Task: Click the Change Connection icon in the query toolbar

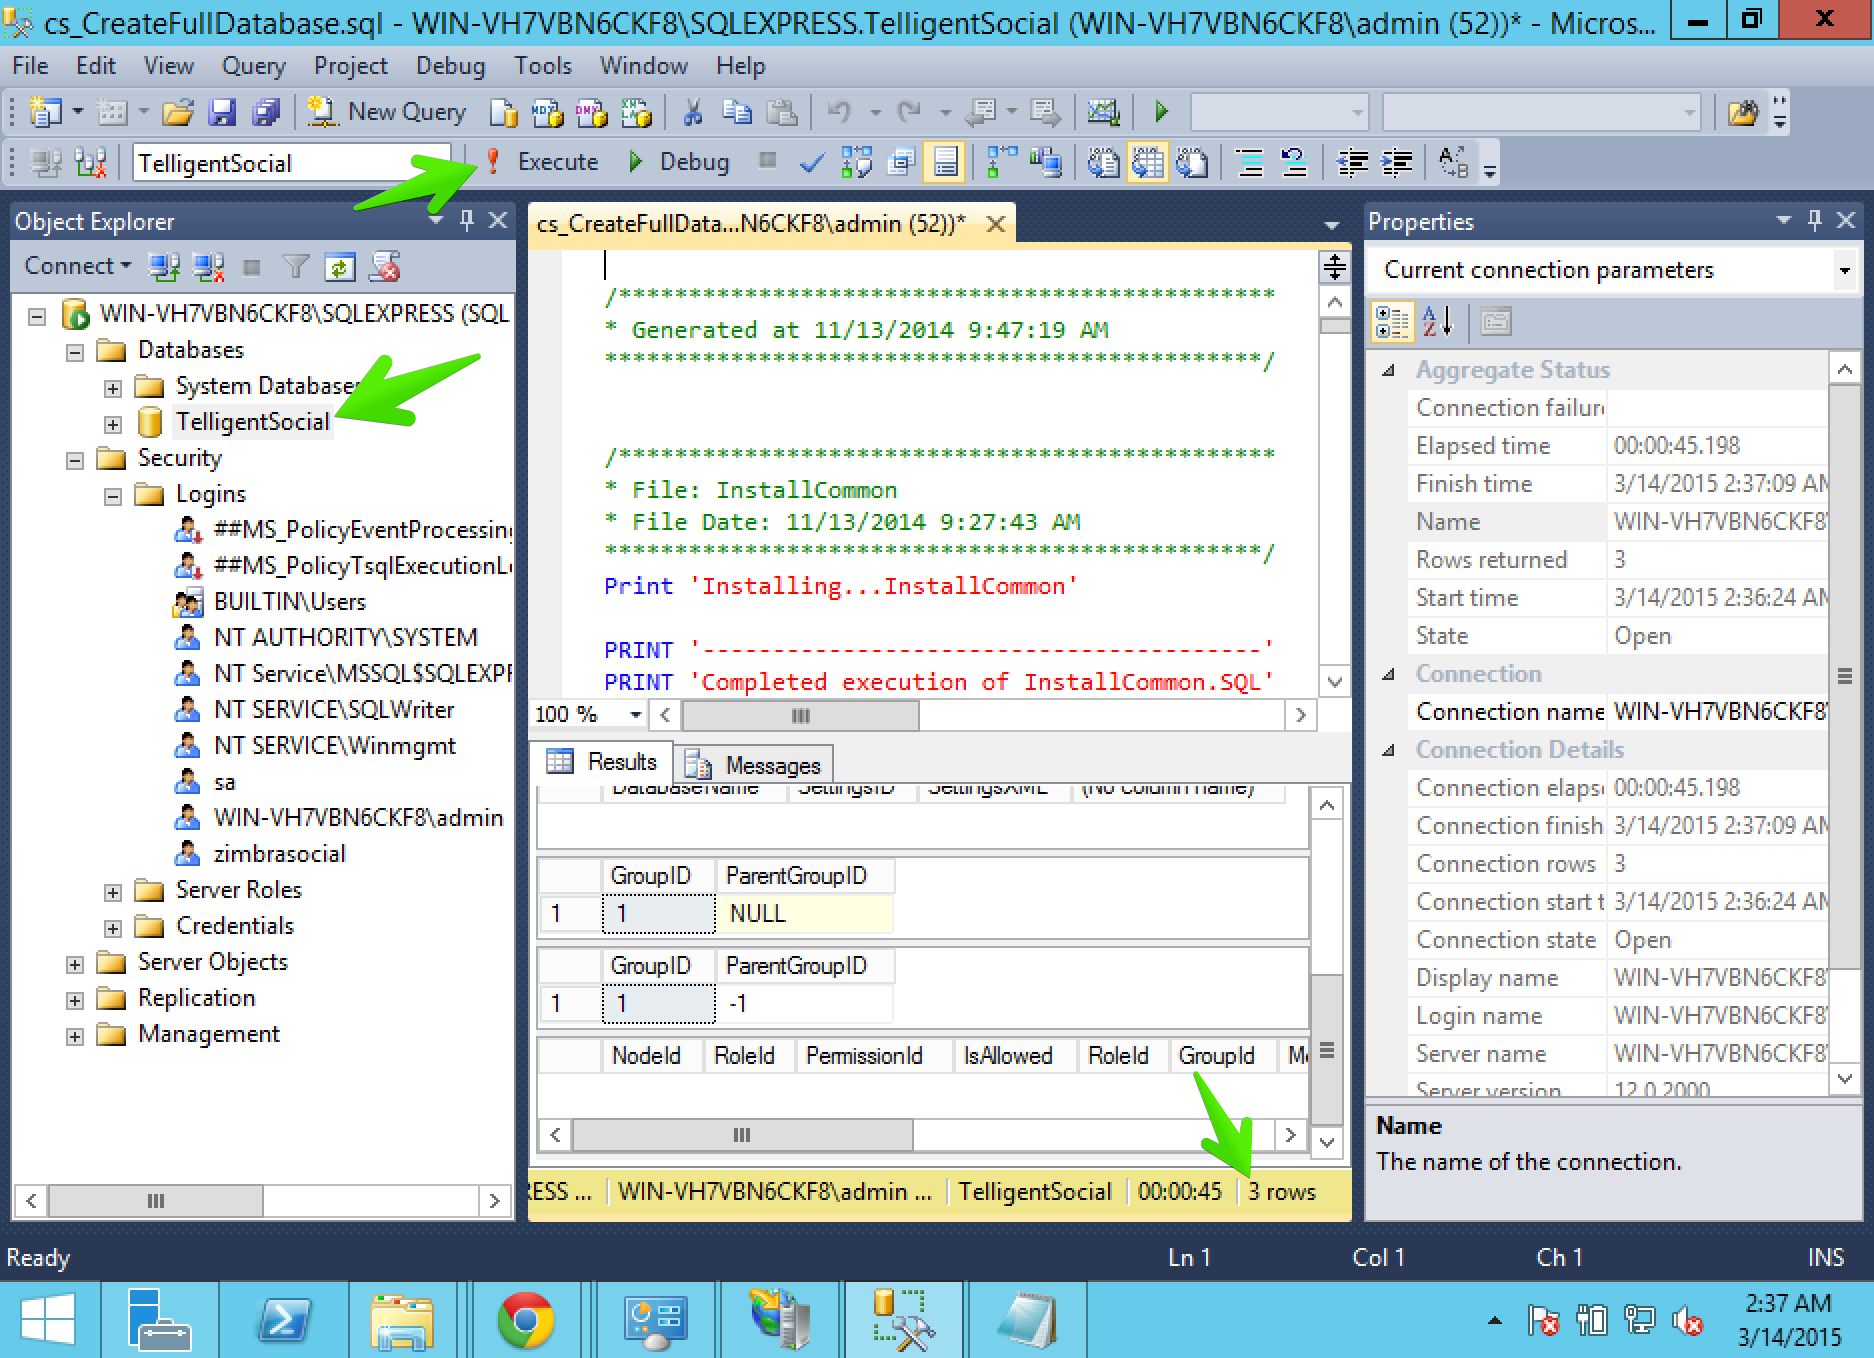Action: 91,162
